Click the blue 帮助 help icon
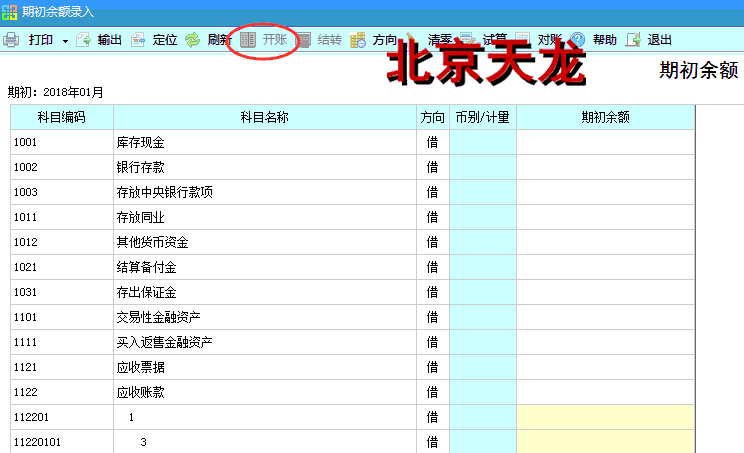The width and height of the screenshot is (744, 453). click(577, 39)
